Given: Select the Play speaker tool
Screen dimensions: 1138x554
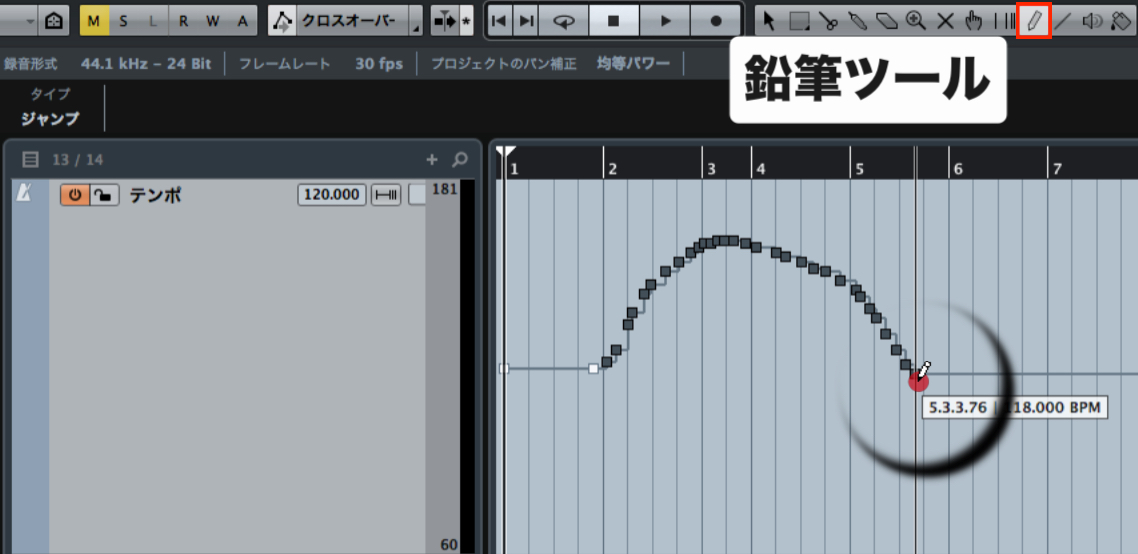Looking at the screenshot, I should pos(1092,21).
